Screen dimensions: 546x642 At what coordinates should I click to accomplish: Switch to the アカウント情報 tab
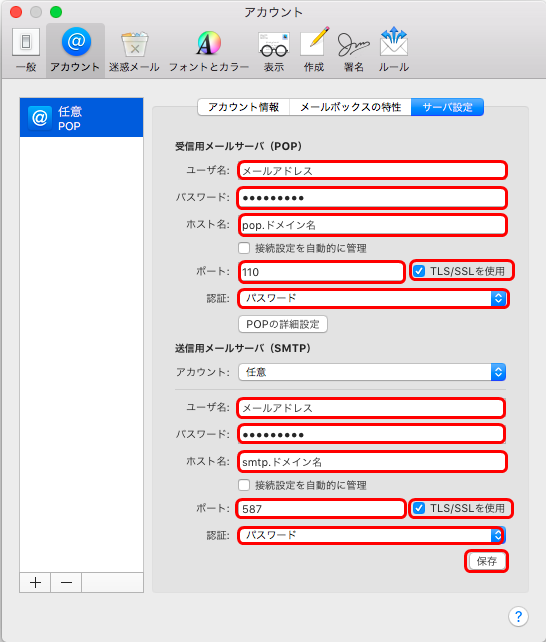pyautogui.click(x=244, y=107)
